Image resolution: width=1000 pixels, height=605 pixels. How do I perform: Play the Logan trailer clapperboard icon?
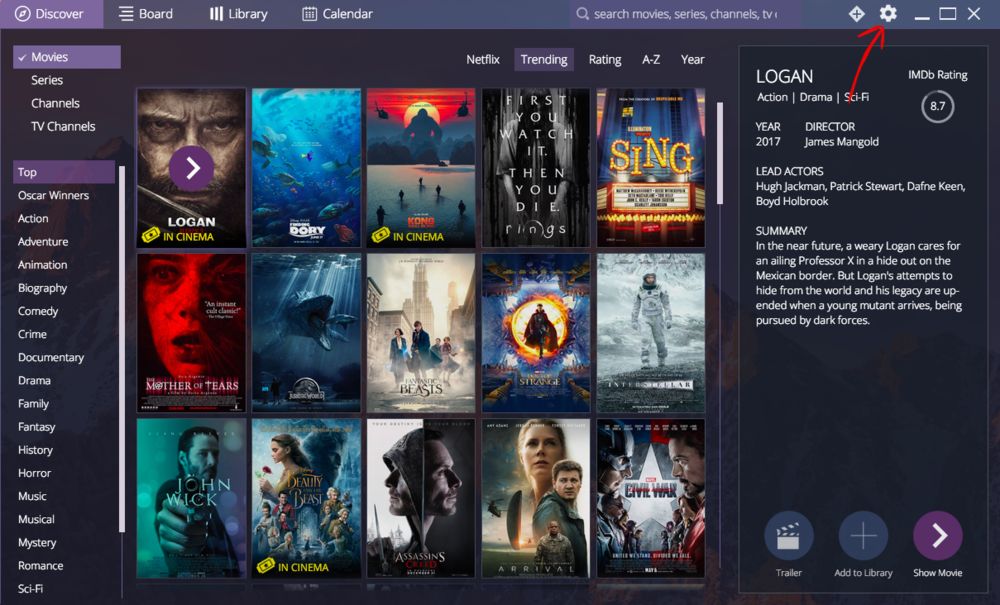pyautogui.click(x=789, y=536)
